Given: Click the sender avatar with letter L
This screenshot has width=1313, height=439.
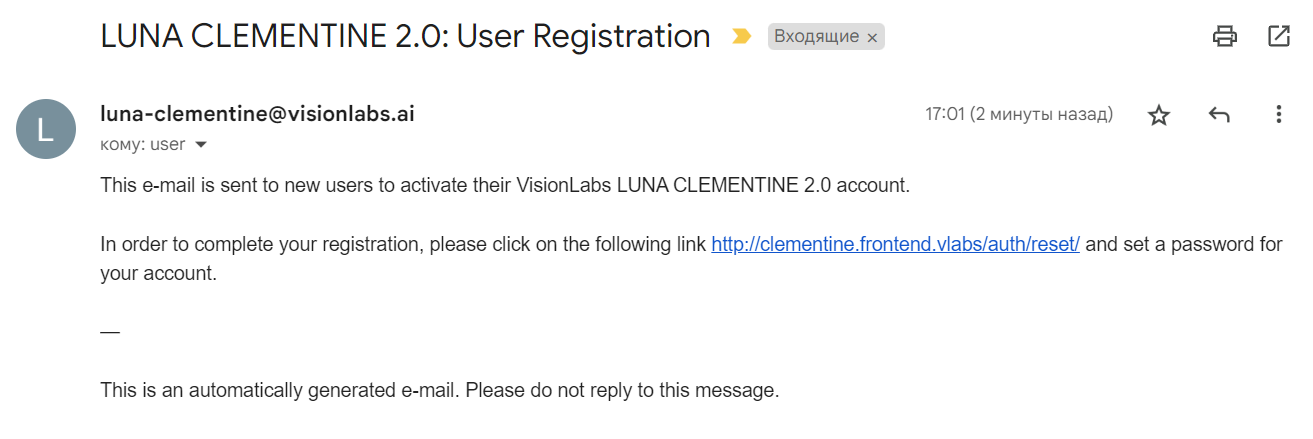Looking at the screenshot, I should click(x=46, y=129).
